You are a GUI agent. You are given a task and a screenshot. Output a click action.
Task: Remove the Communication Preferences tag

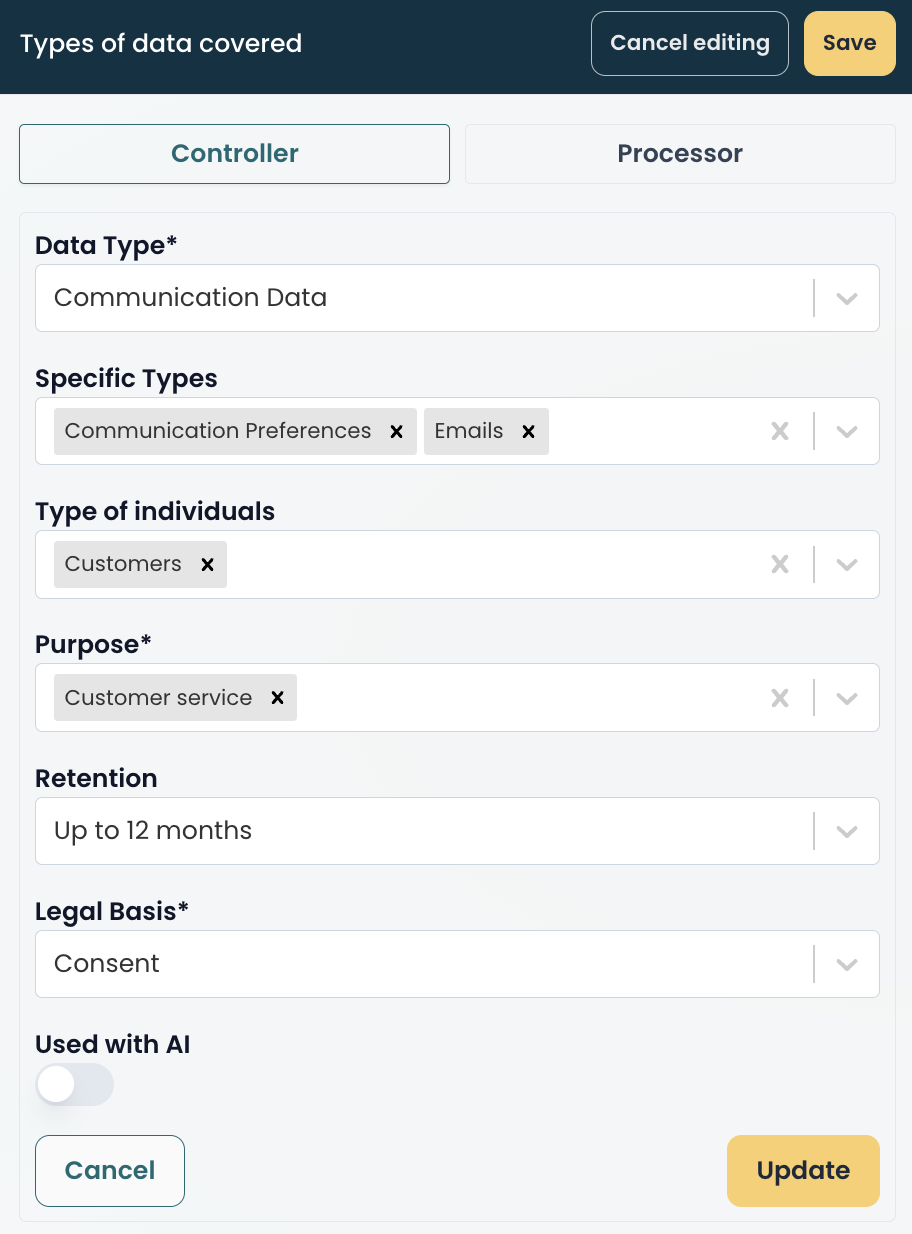tap(396, 431)
